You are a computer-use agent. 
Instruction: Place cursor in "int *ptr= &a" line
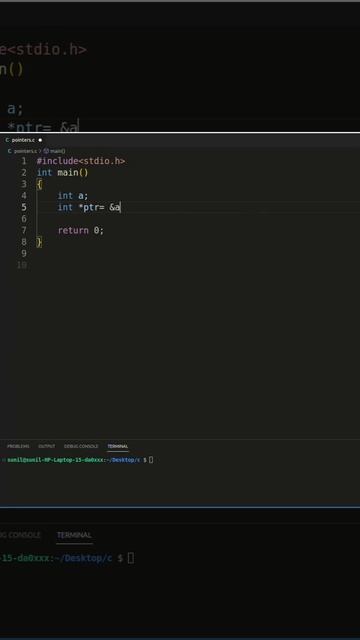tap(89, 207)
